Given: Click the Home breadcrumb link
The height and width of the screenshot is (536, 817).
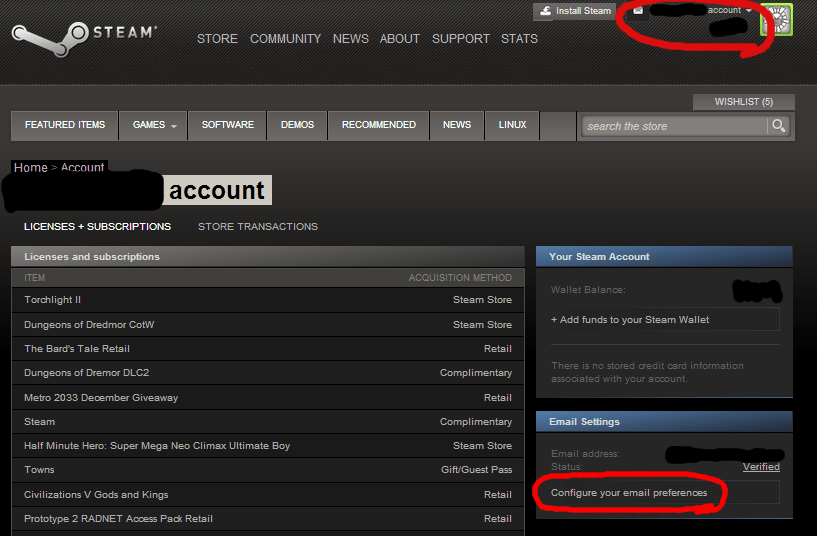Looking at the screenshot, I should coord(31,167).
